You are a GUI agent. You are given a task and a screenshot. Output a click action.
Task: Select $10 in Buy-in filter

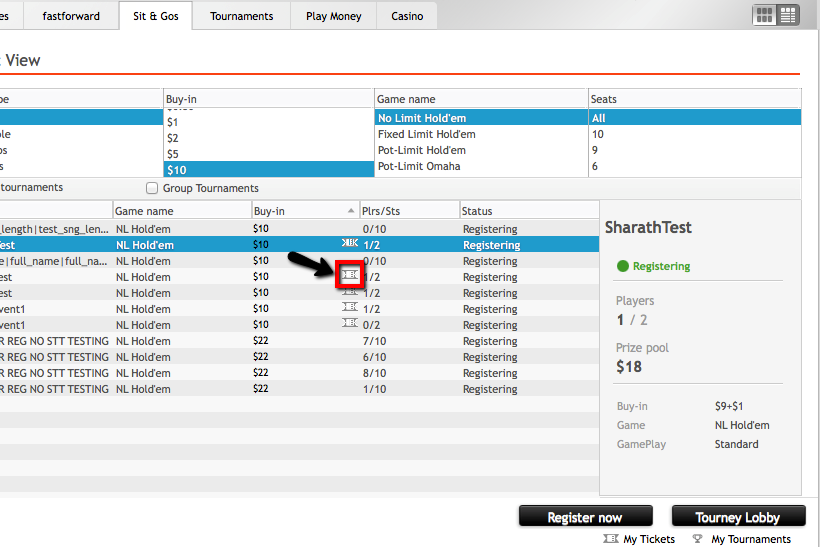[269, 169]
